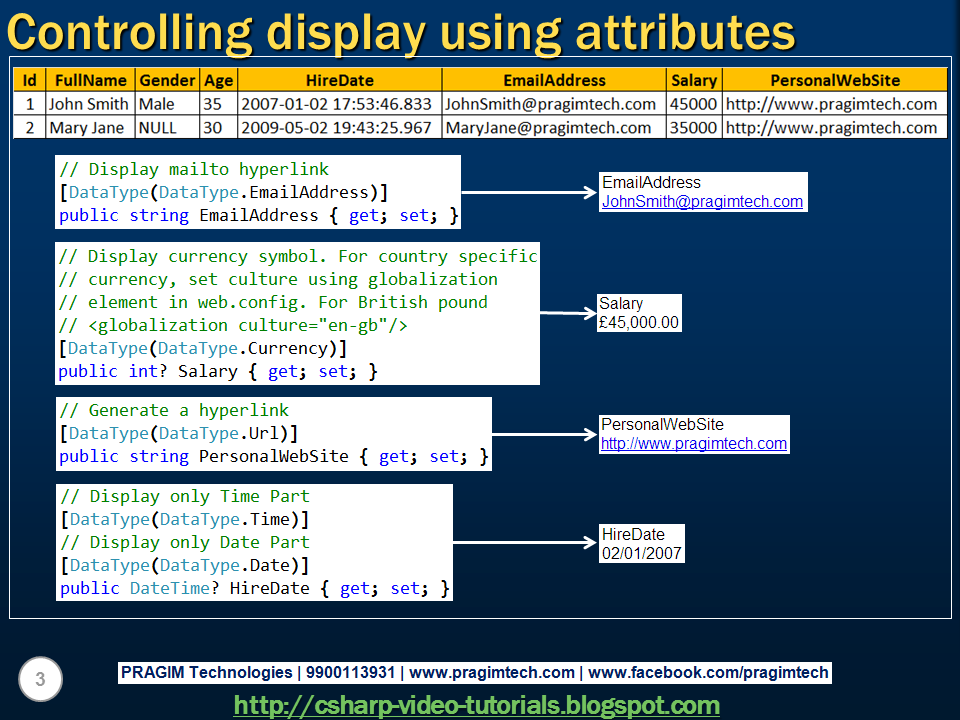This screenshot has height=720, width=960.
Task: Select the Gender column header
Action: pyautogui.click(x=167, y=80)
